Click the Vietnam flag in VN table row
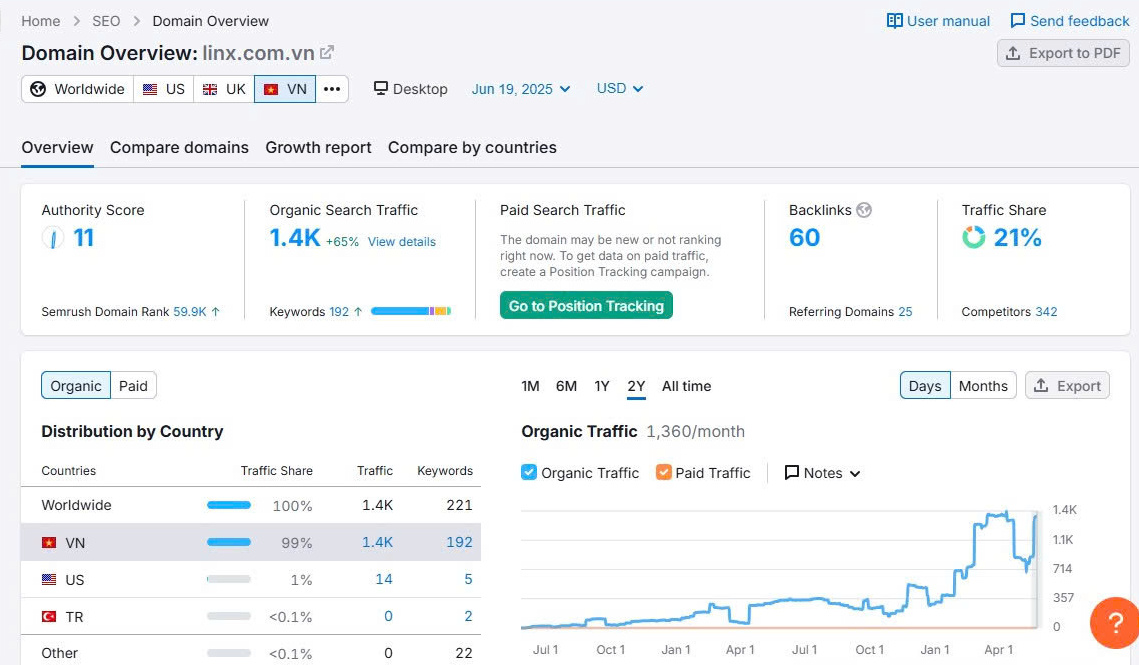Image resolution: width=1139 pixels, height=665 pixels. [49, 543]
